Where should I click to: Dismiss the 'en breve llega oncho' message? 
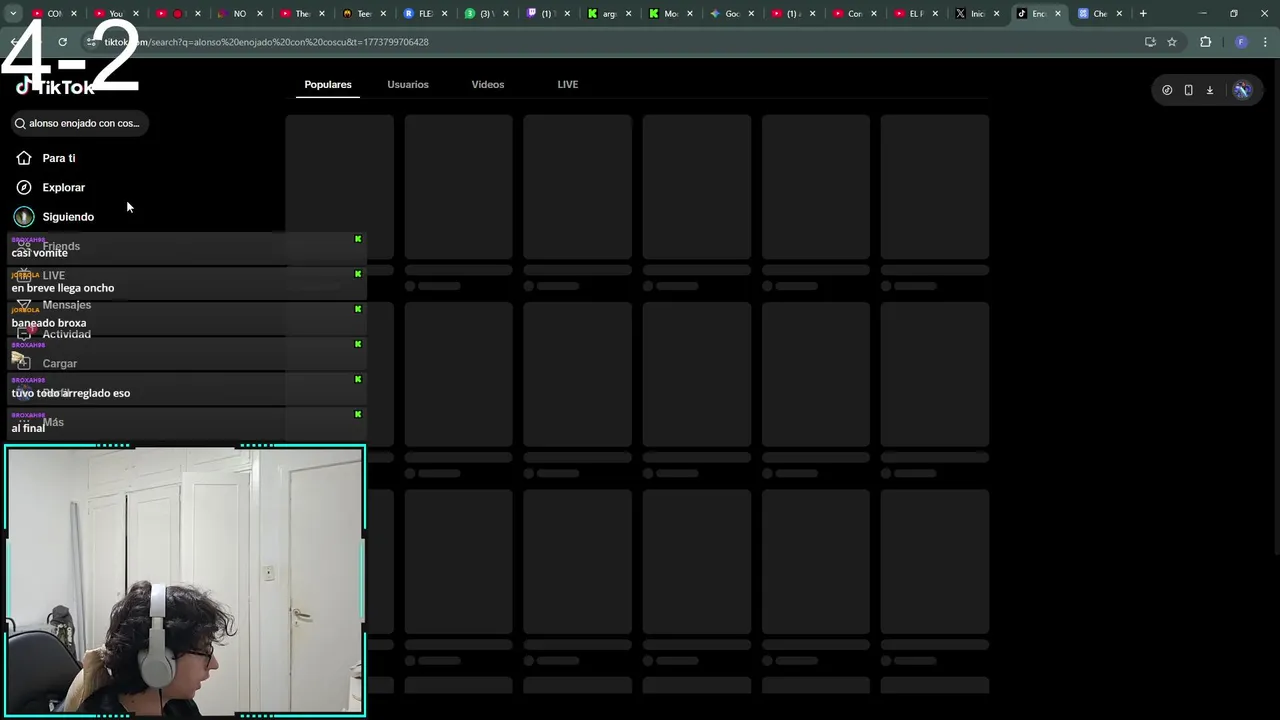pos(358,274)
